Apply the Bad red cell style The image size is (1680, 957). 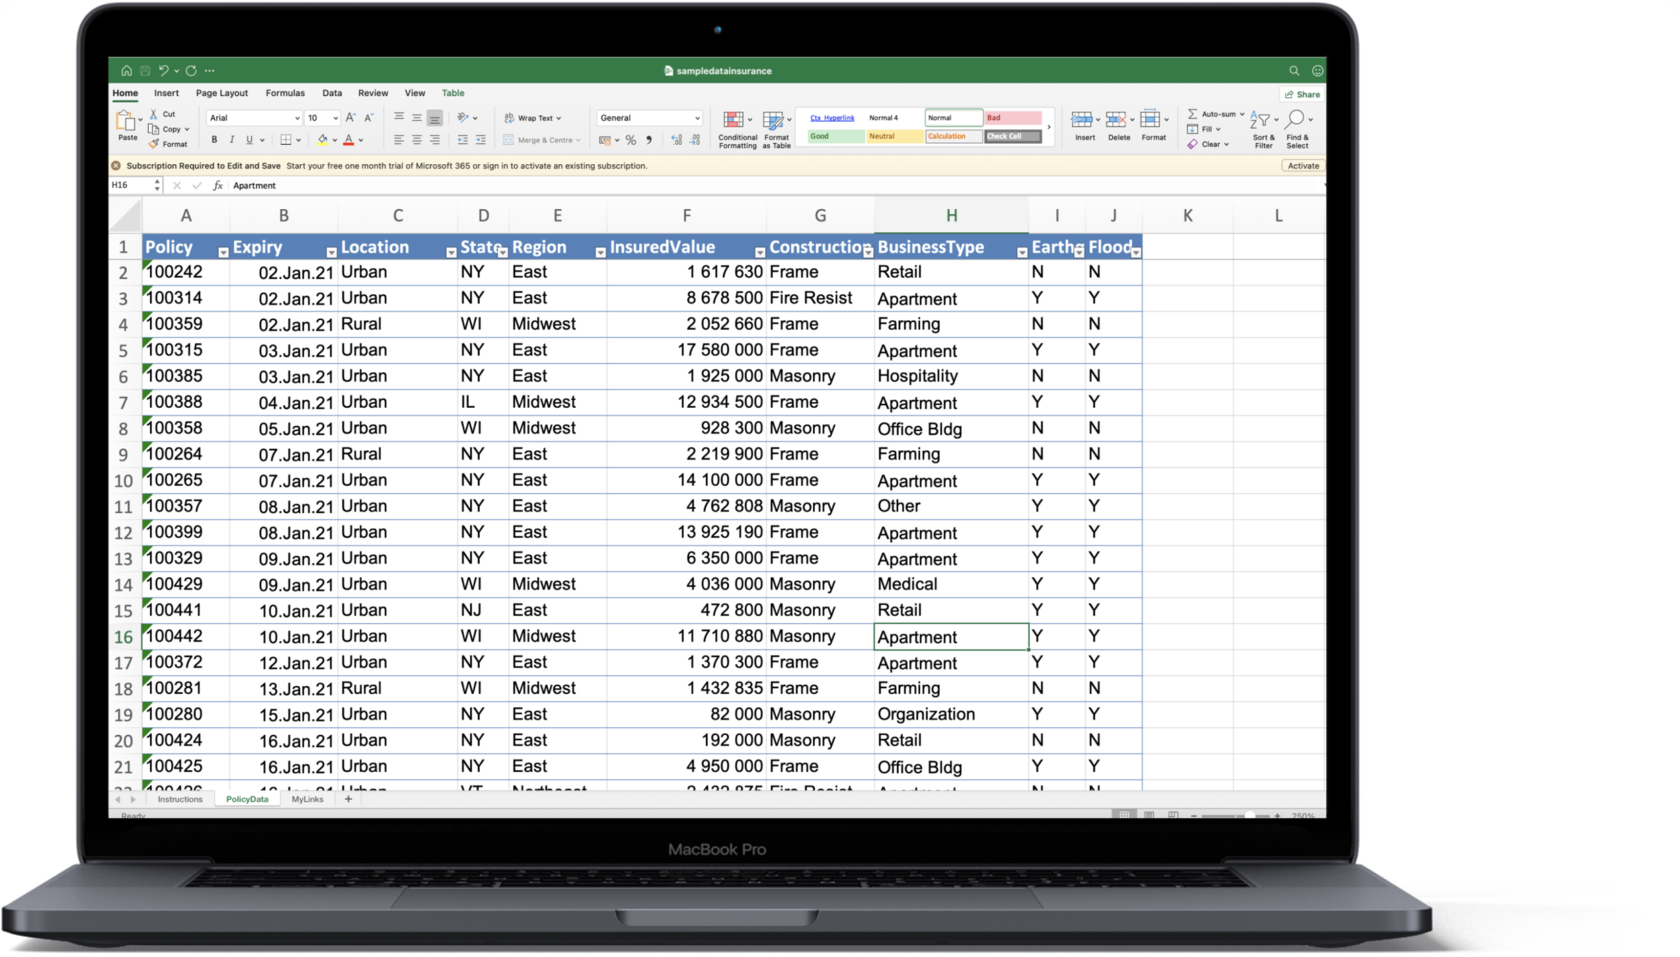click(x=1012, y=118)
